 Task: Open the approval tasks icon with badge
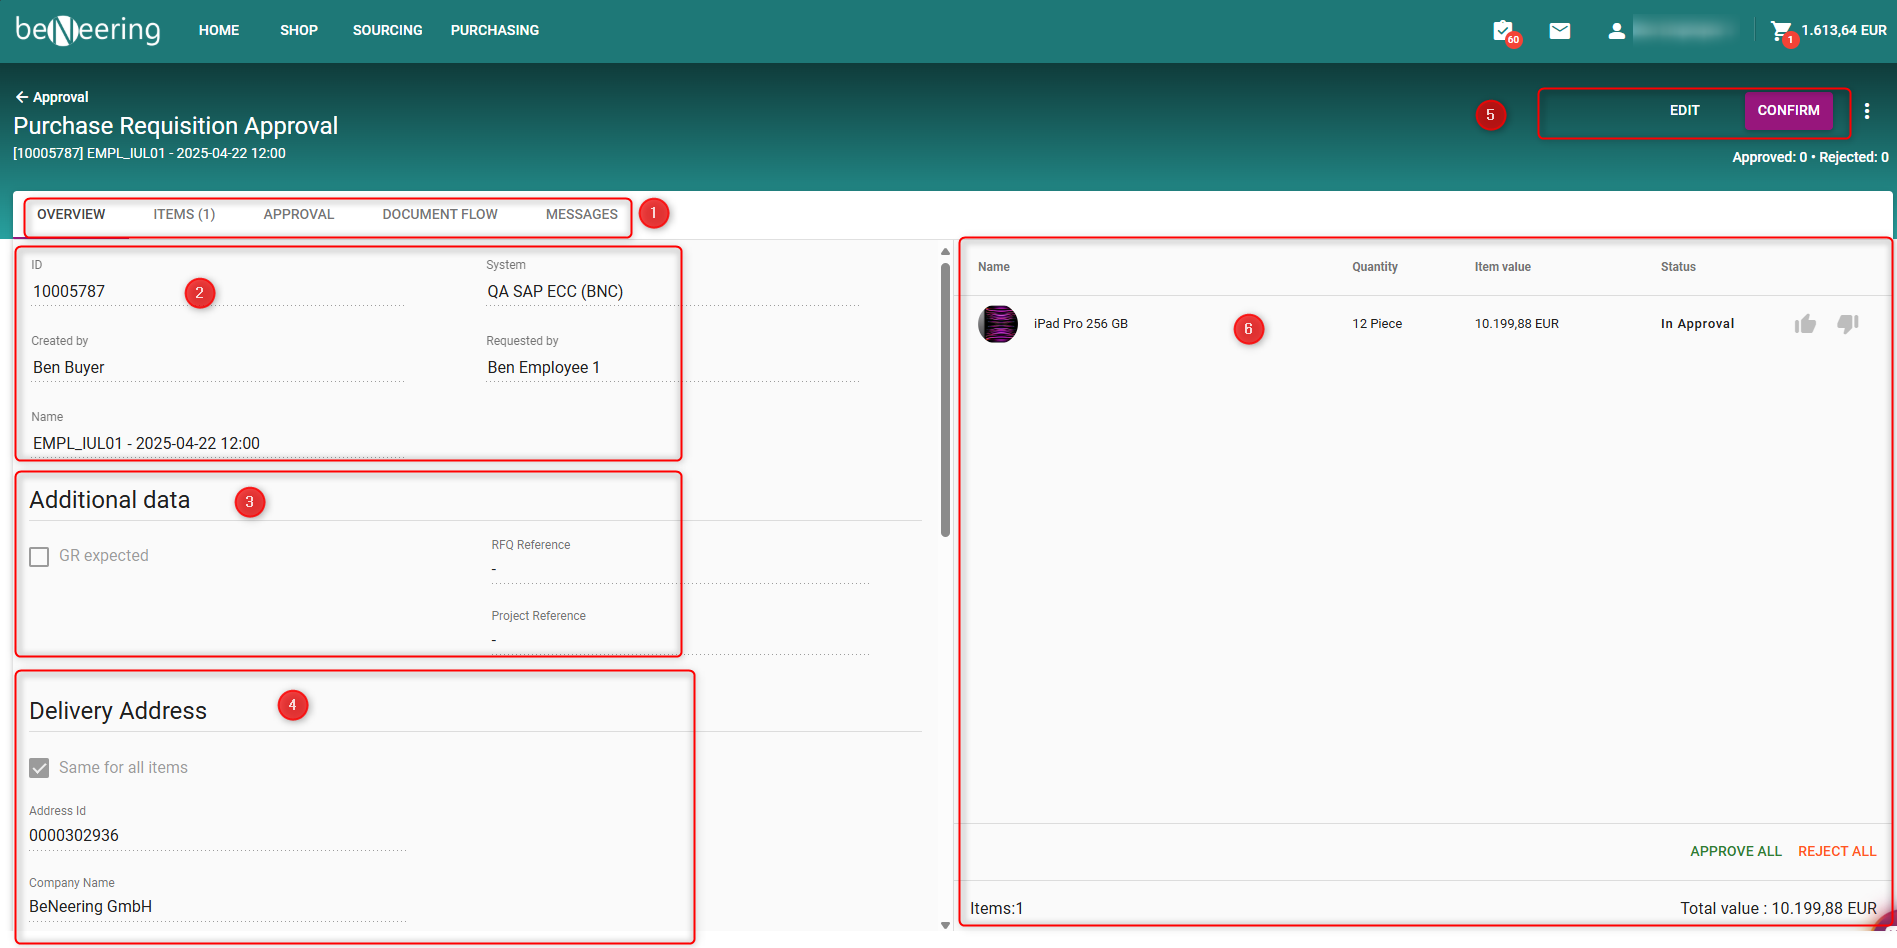(1503, 31)
